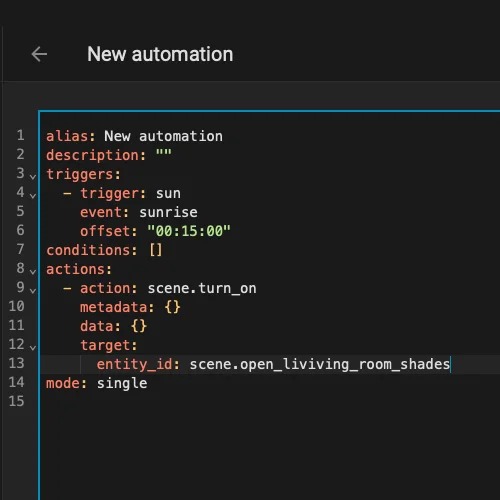The height and width of the screenshot is (500, 500).
Task: Go back using the left arrow icon
Action: pos(39,54)
